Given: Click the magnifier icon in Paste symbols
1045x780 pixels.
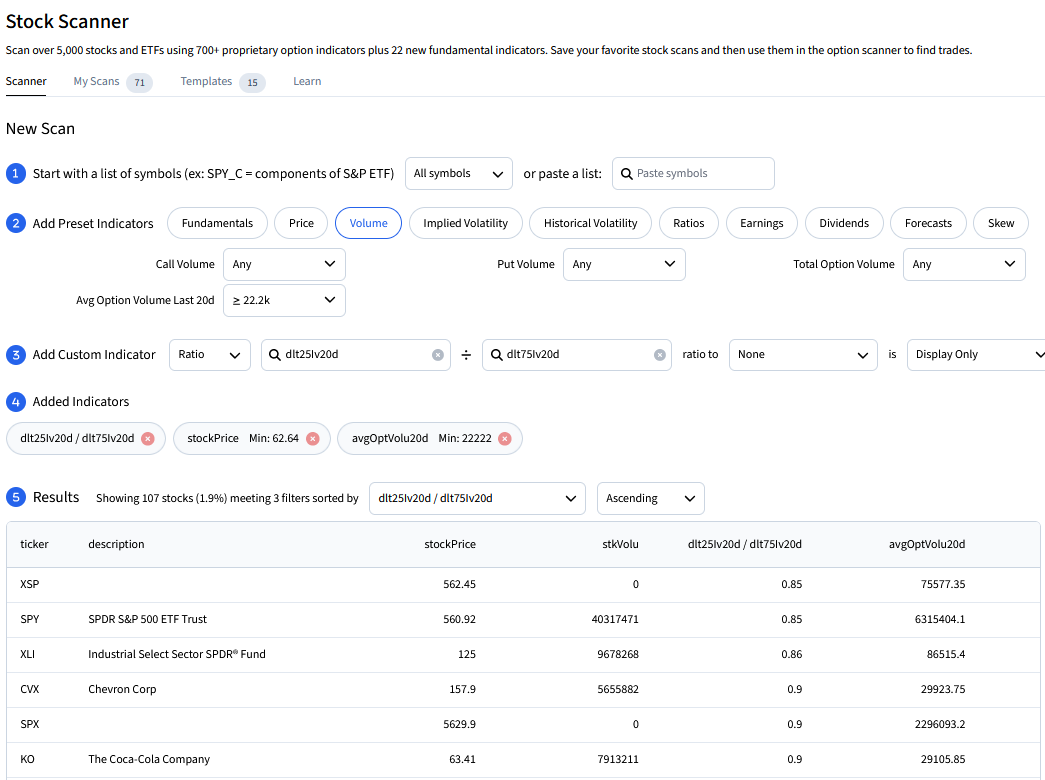Looking at the screenshot, I should pos(627,173).
